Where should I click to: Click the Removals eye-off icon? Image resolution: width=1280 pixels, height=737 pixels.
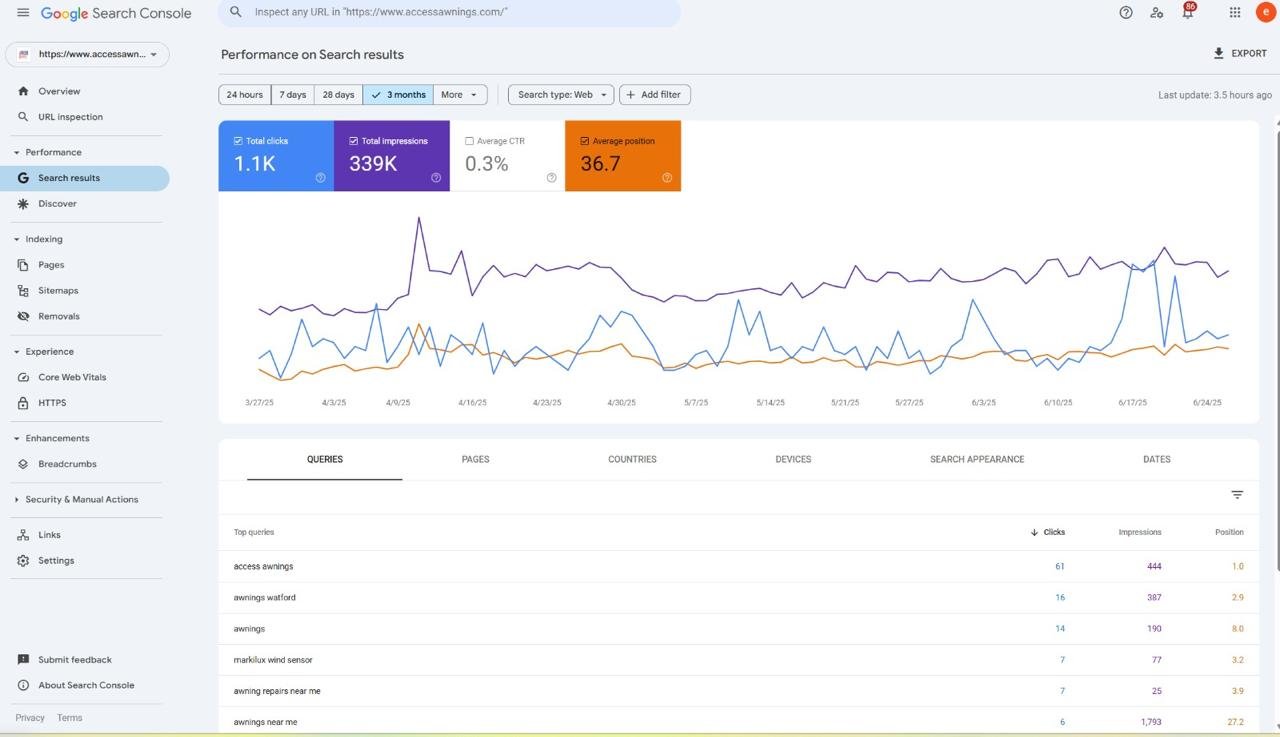point(23,316)
